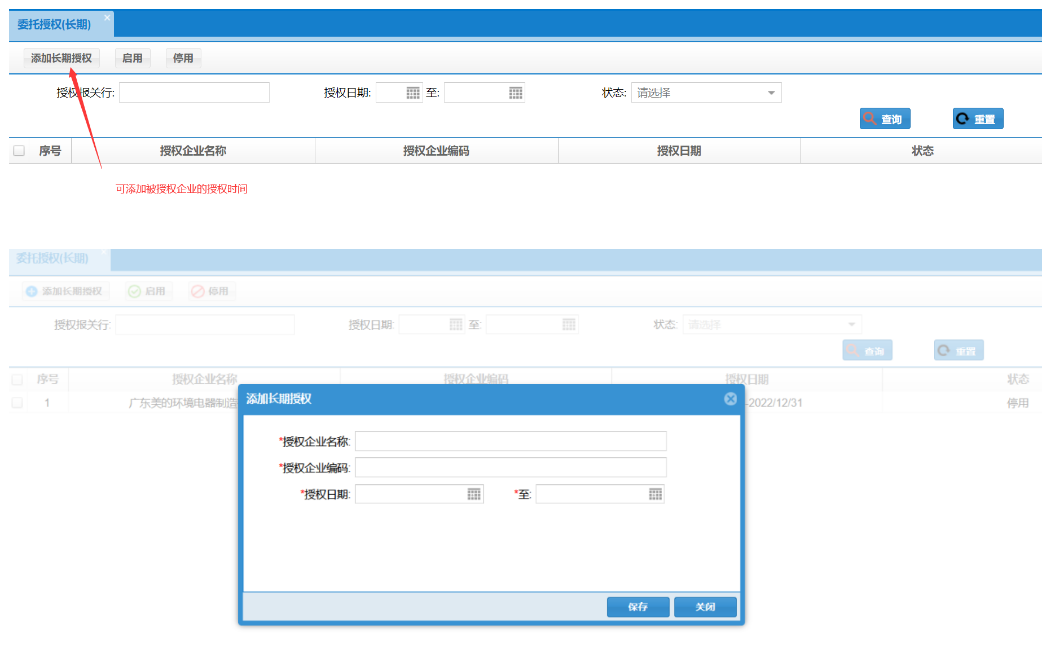This screenshot has width=1057, height=649.
Task: Click 添加长期授权 in the upper toolbar
Action: pos(61,58)
